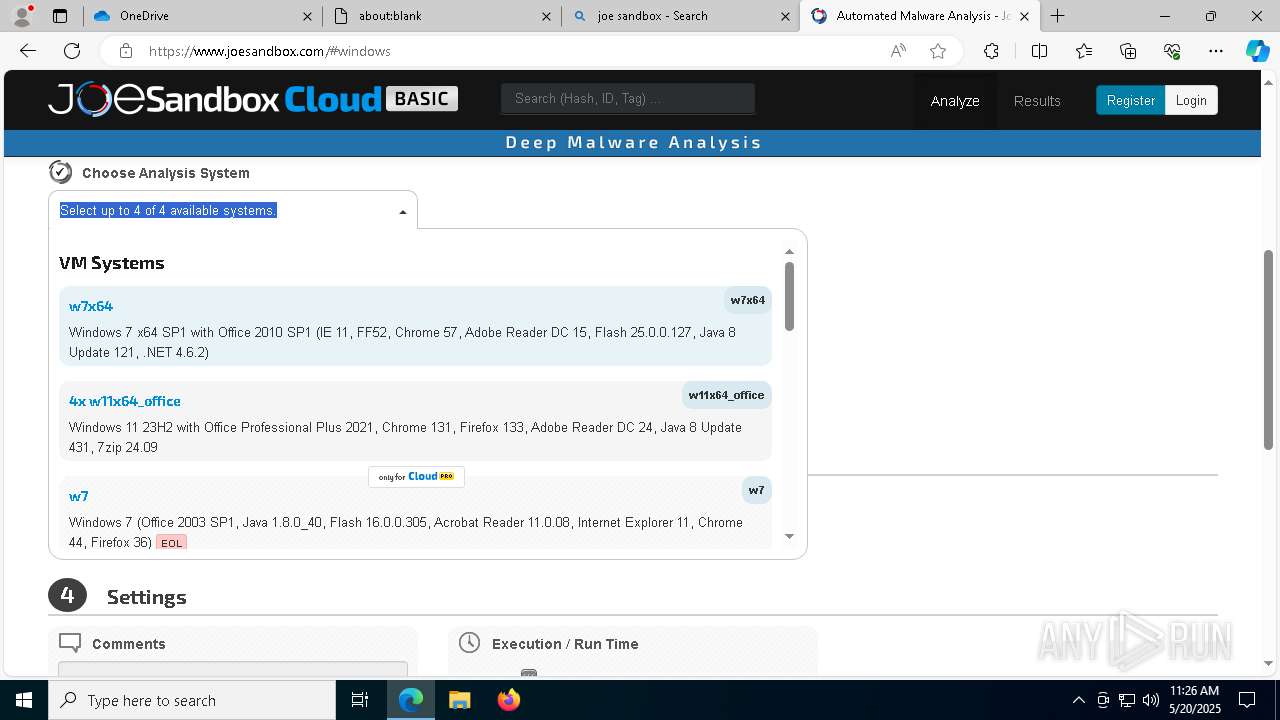Select the Automated Malware Analysis tab

pyautogui.click(x=918, y=16)
